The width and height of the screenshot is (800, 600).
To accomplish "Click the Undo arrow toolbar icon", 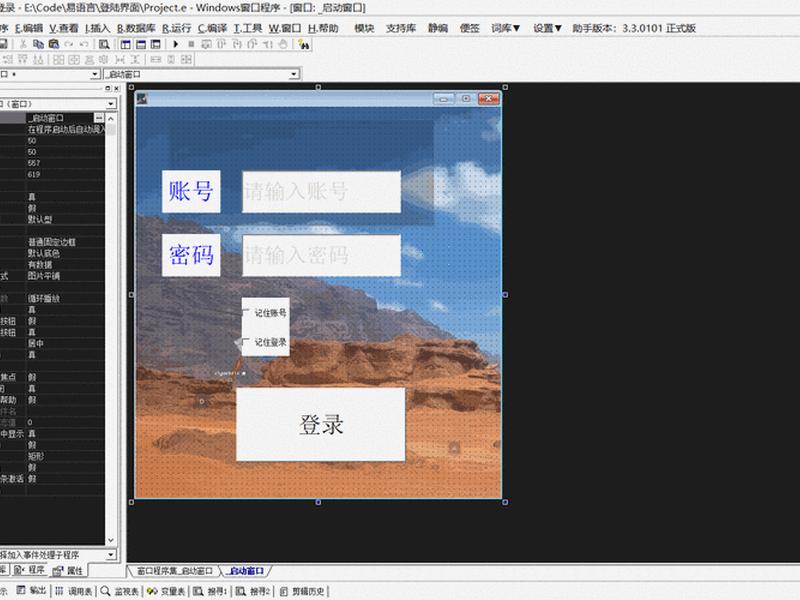I will 84,44.
